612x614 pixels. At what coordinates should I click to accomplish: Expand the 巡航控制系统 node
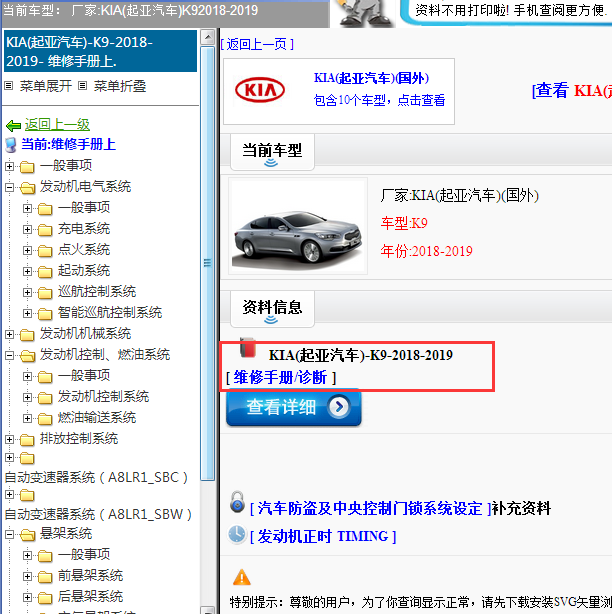click(27, 292)
